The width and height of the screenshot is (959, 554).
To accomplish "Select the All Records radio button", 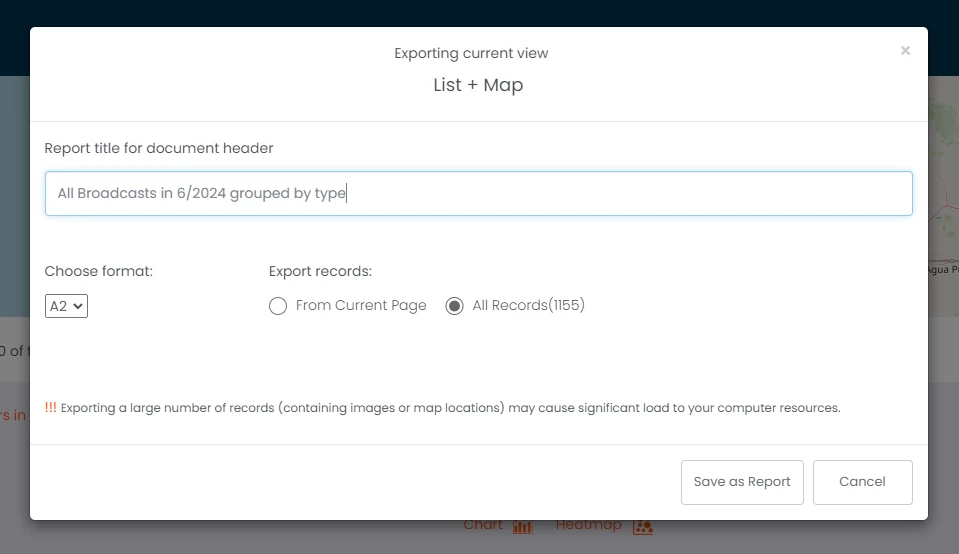I will click(x=454, y=306).
